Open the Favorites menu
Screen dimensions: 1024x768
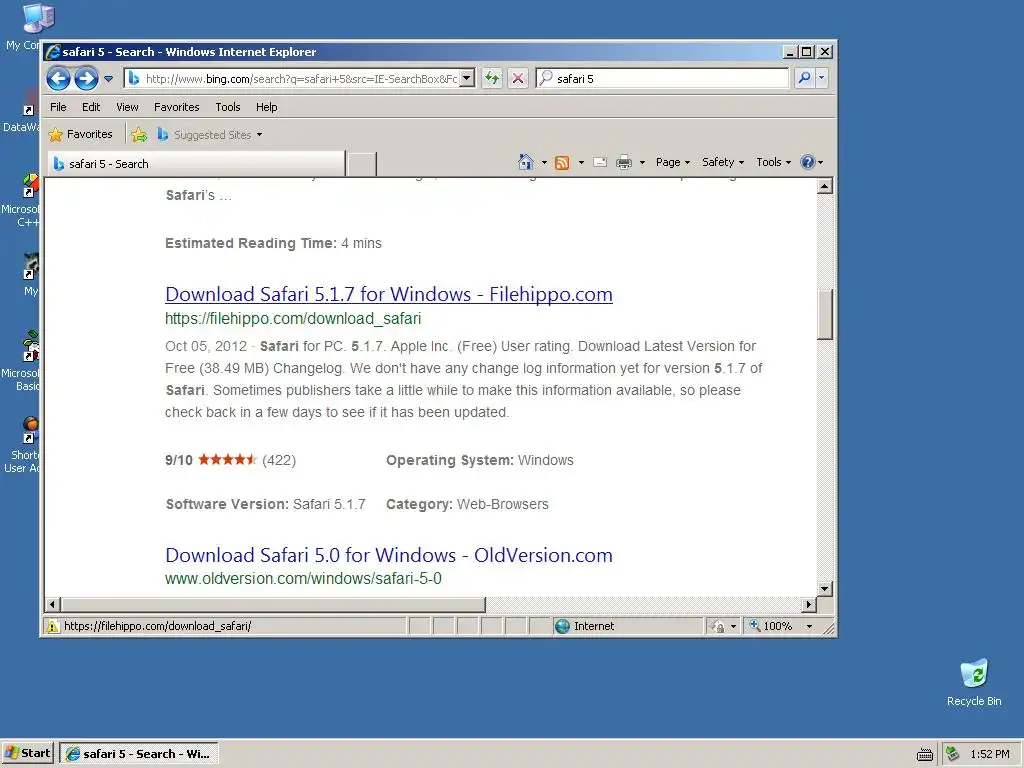click(176, 107)
